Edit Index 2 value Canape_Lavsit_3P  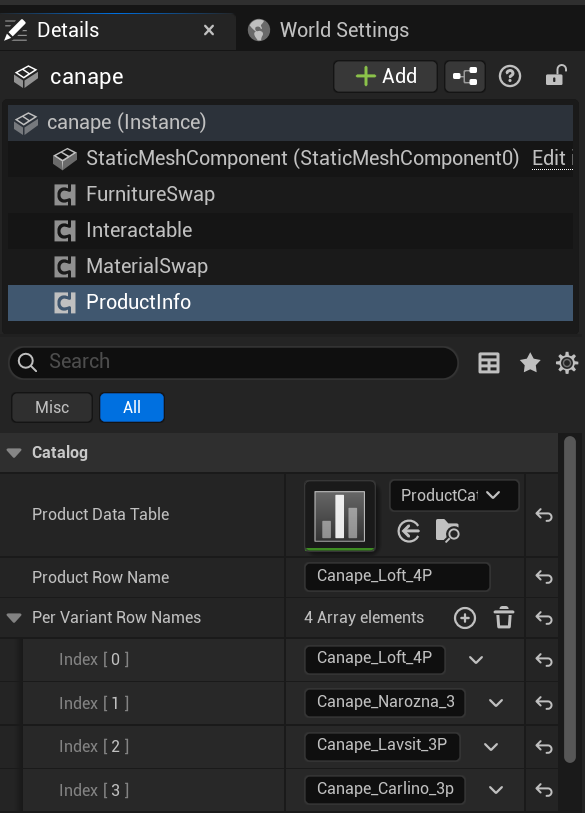pos(382,746)
